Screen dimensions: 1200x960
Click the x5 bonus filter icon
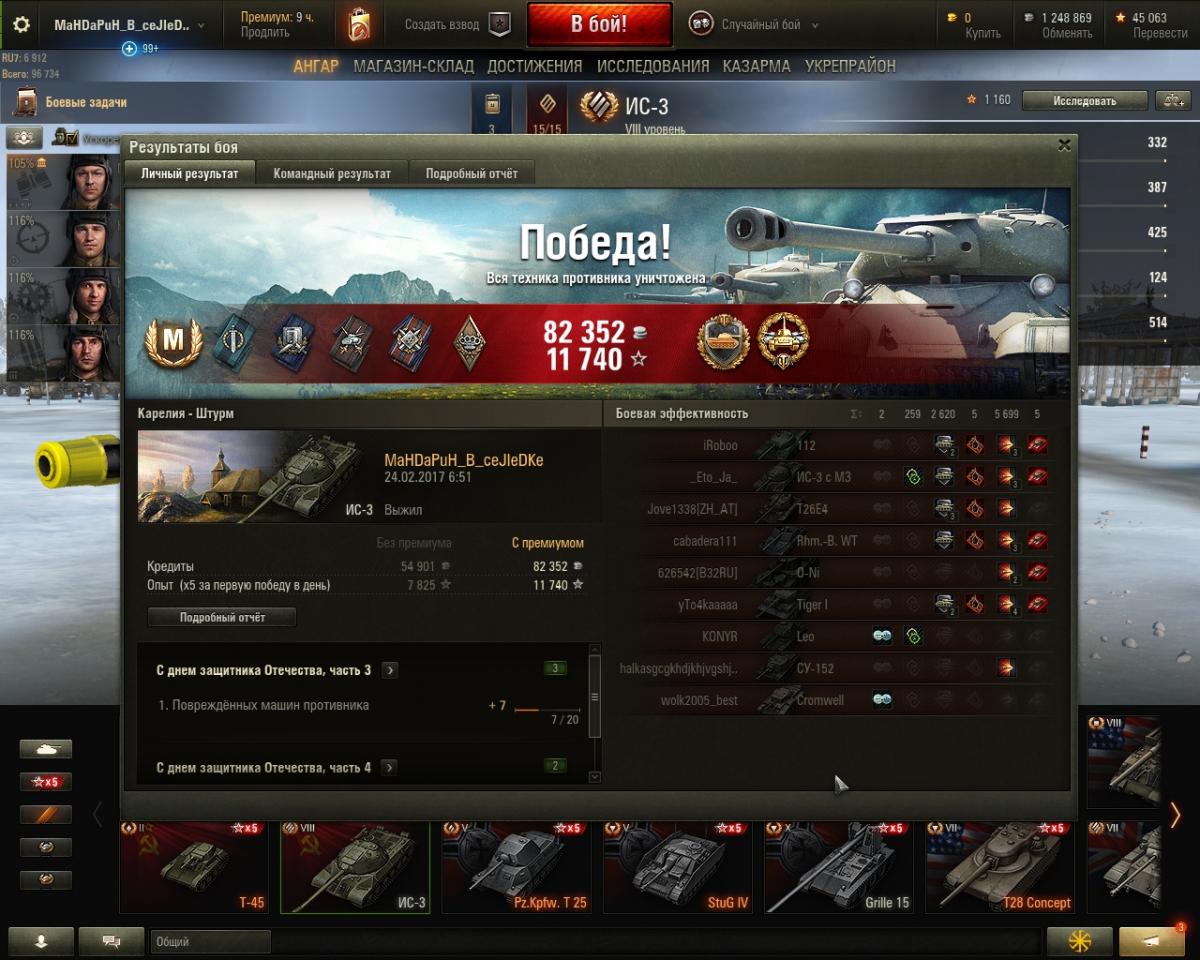46,782
